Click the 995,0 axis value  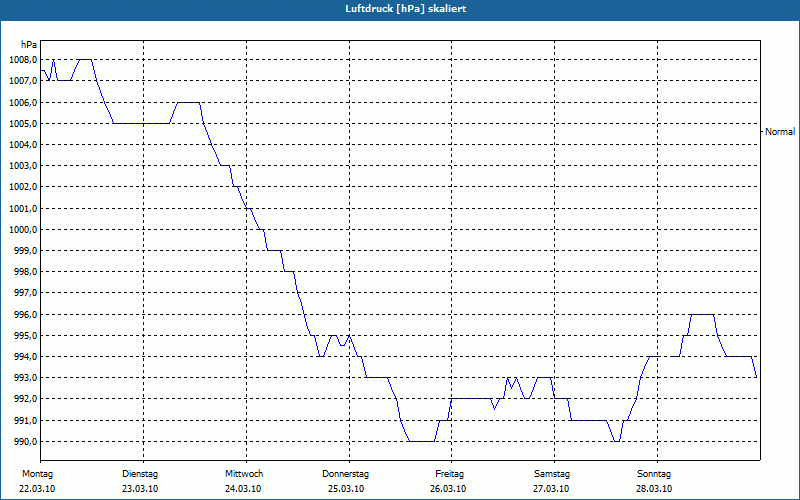point(26,335)
